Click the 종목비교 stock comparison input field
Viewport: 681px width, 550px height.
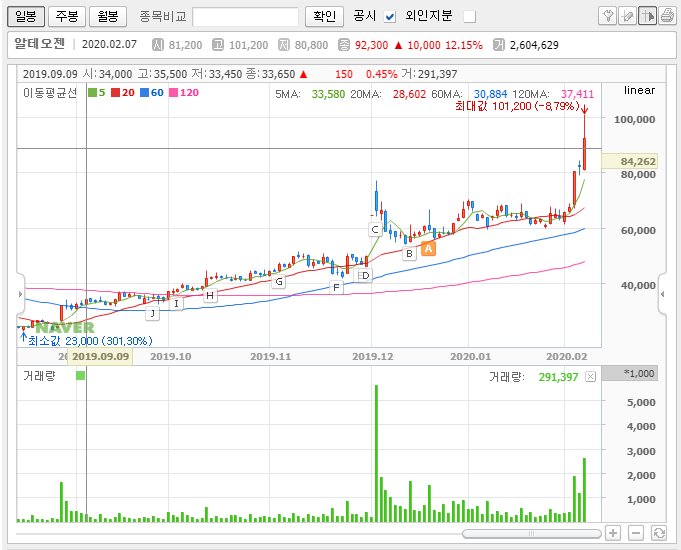click(x=245, y=16)
